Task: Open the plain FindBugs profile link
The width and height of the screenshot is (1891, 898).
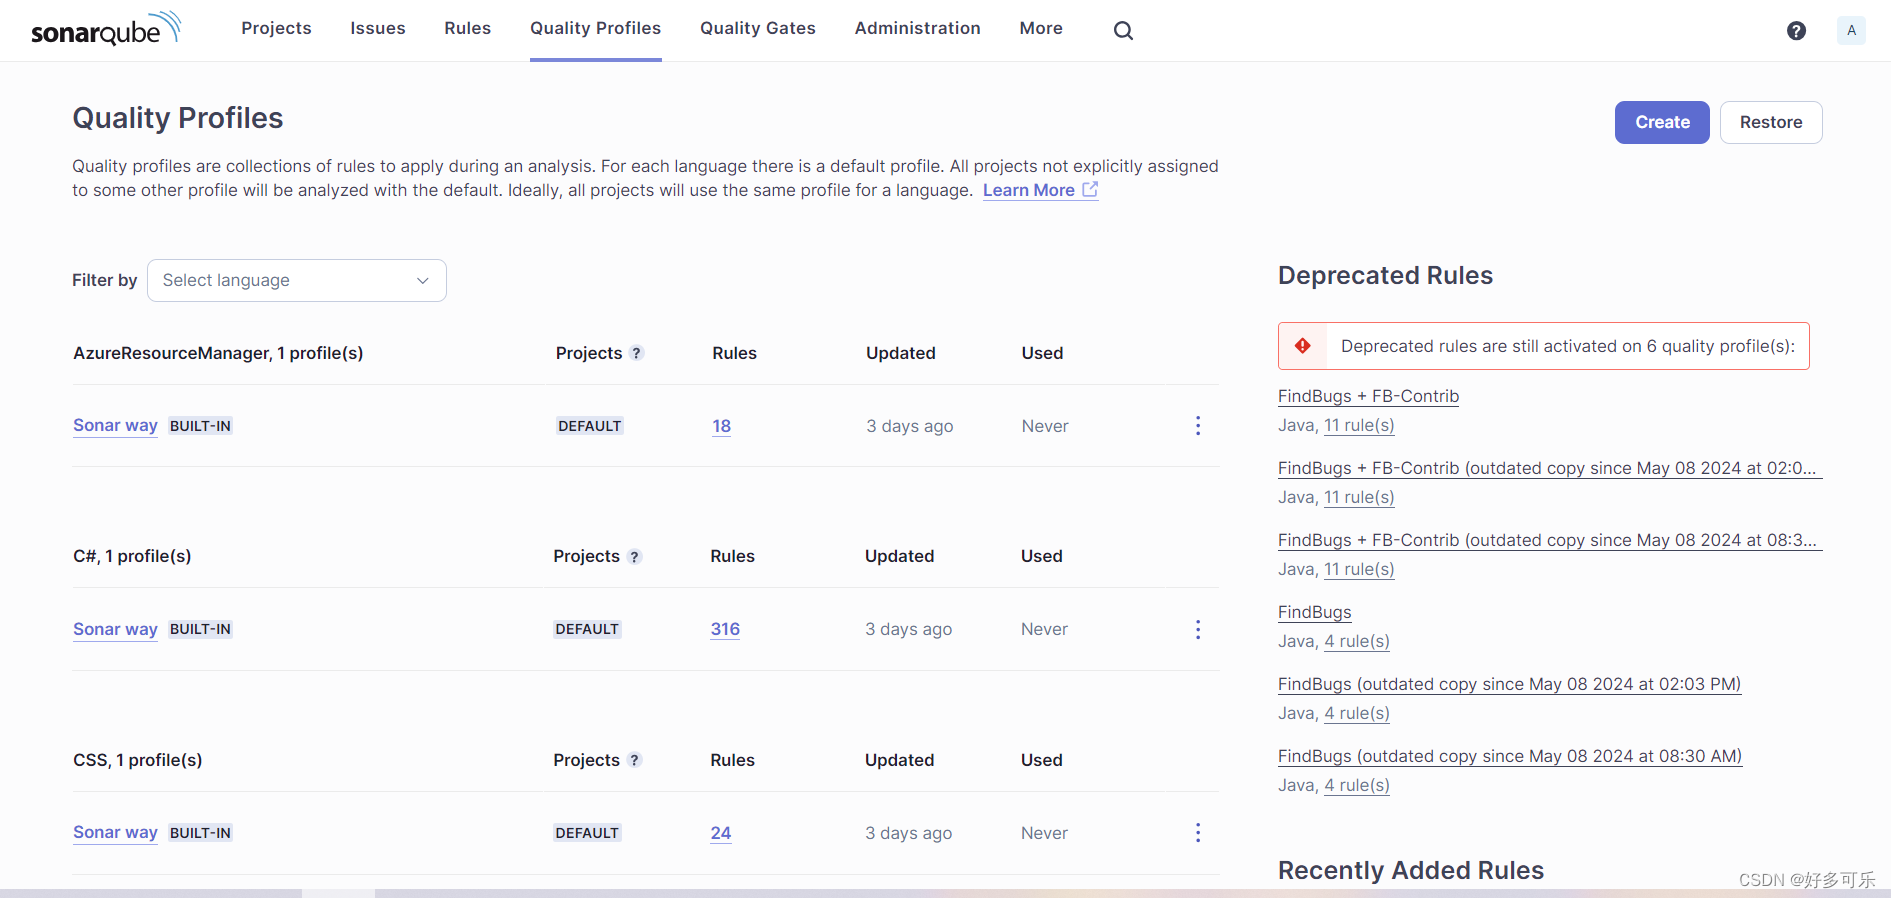Action: coord(1314,612)
